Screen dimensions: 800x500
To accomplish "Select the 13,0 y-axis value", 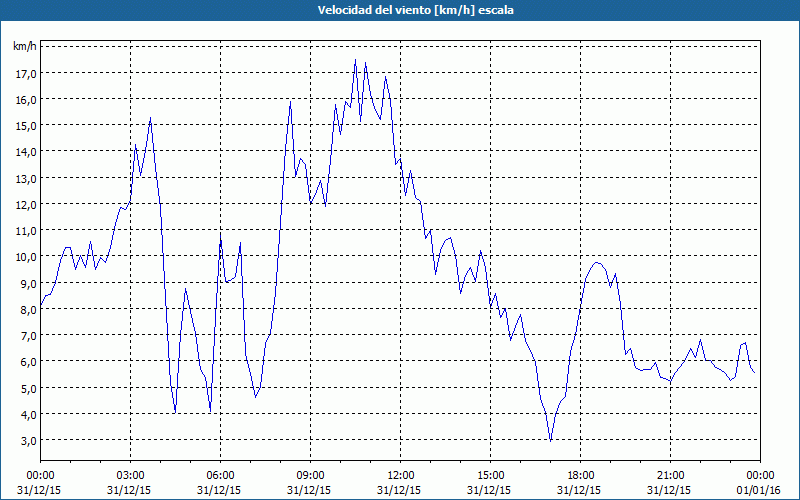I will click(26, 179).
